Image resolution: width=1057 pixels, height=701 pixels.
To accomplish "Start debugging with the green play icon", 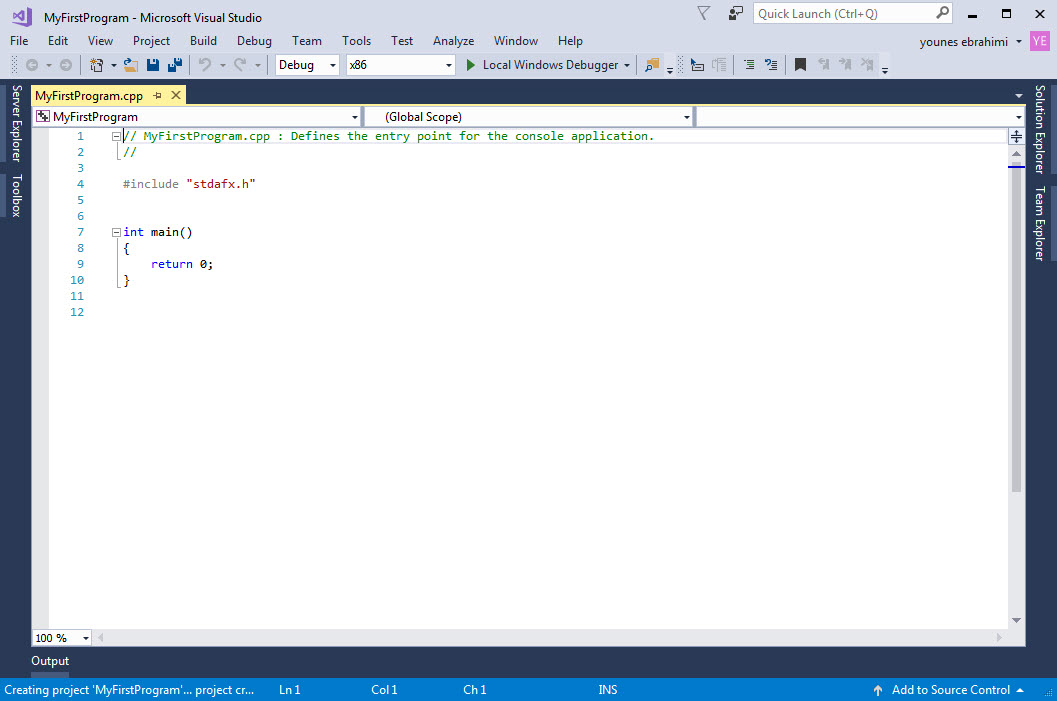I will tap(471, 65).
